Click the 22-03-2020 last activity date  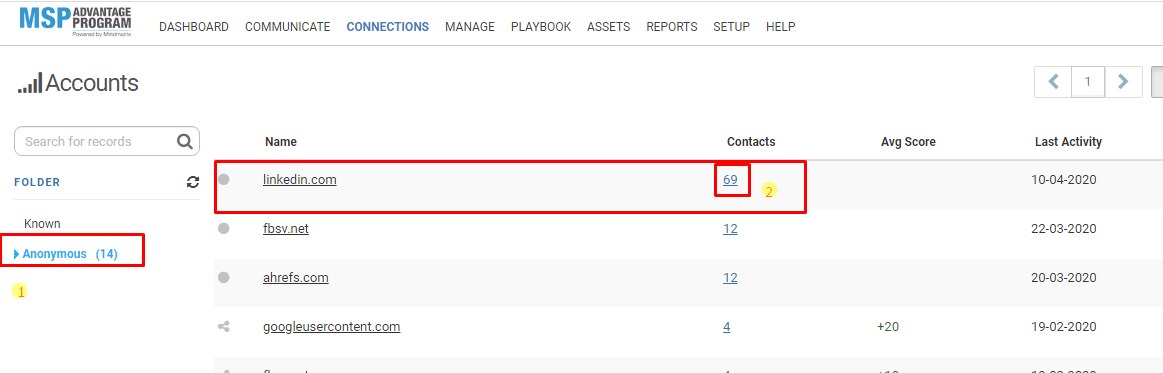pos(1064,228)
